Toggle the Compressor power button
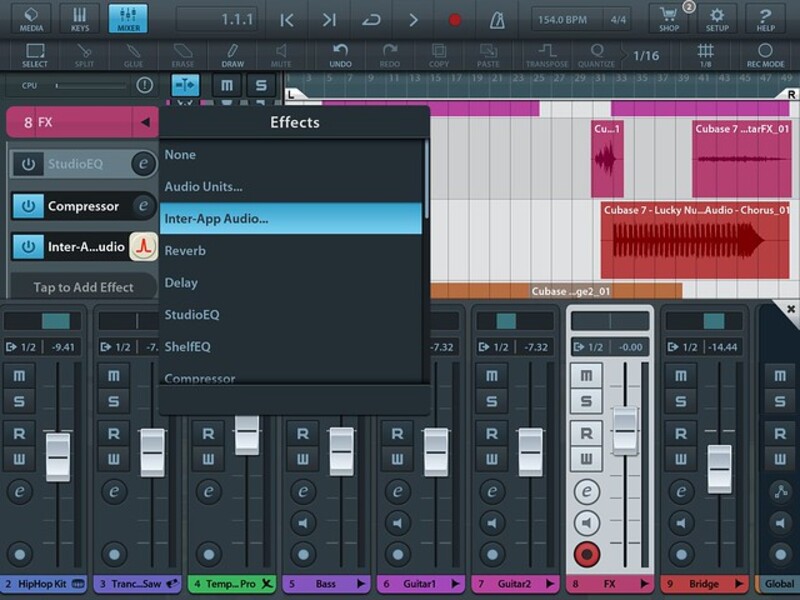This screenshot has width=800, height=600. point(28,206)
